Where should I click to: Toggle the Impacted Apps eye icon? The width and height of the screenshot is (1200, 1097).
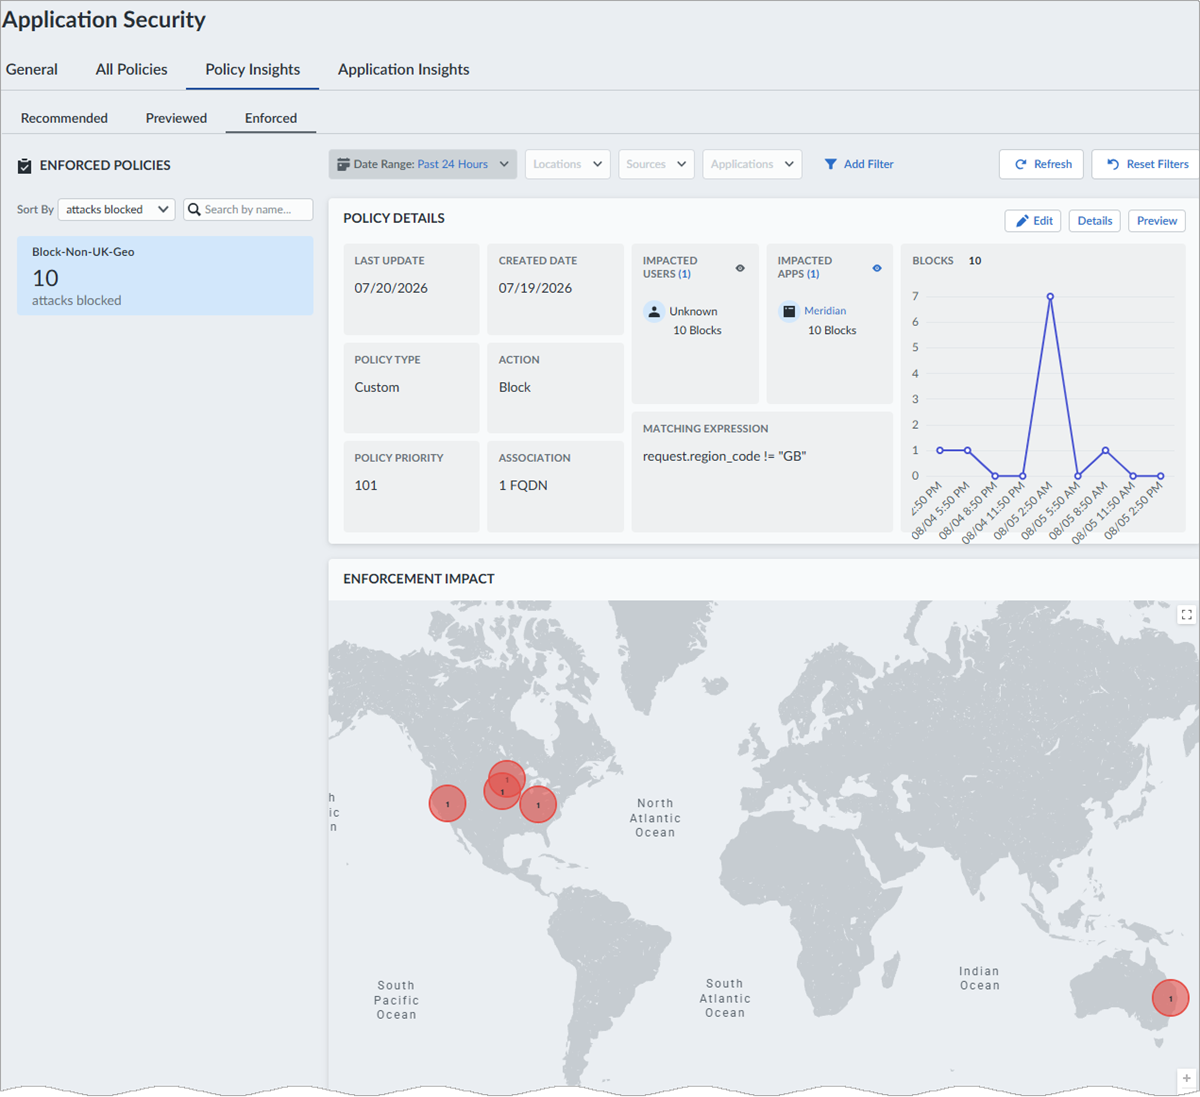(x=876, y=268)
